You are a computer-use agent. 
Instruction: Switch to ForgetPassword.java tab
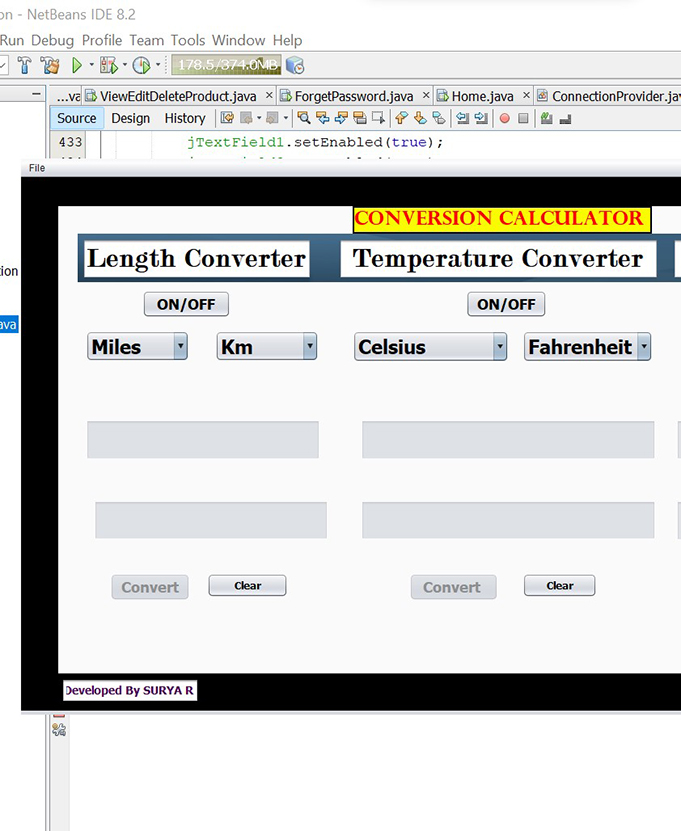(353, 96)
